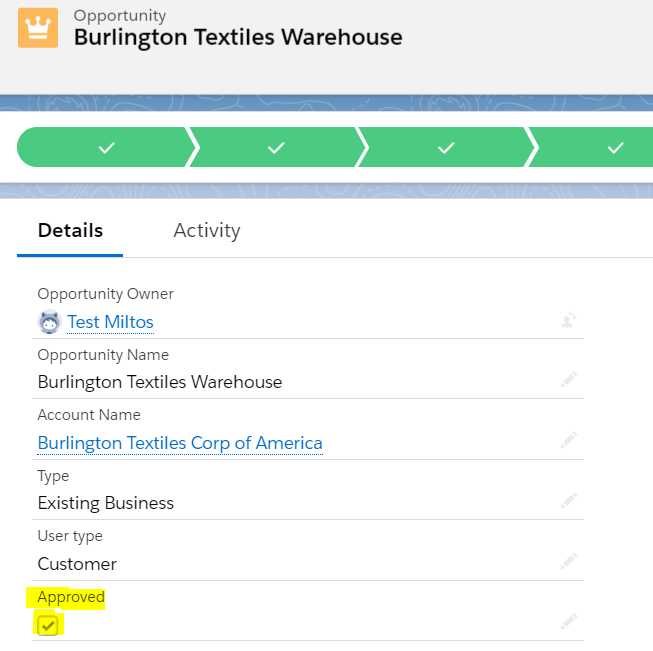Click Account Name edit pencil
Viewport: 653px width, 651px height.
[568, 441]
